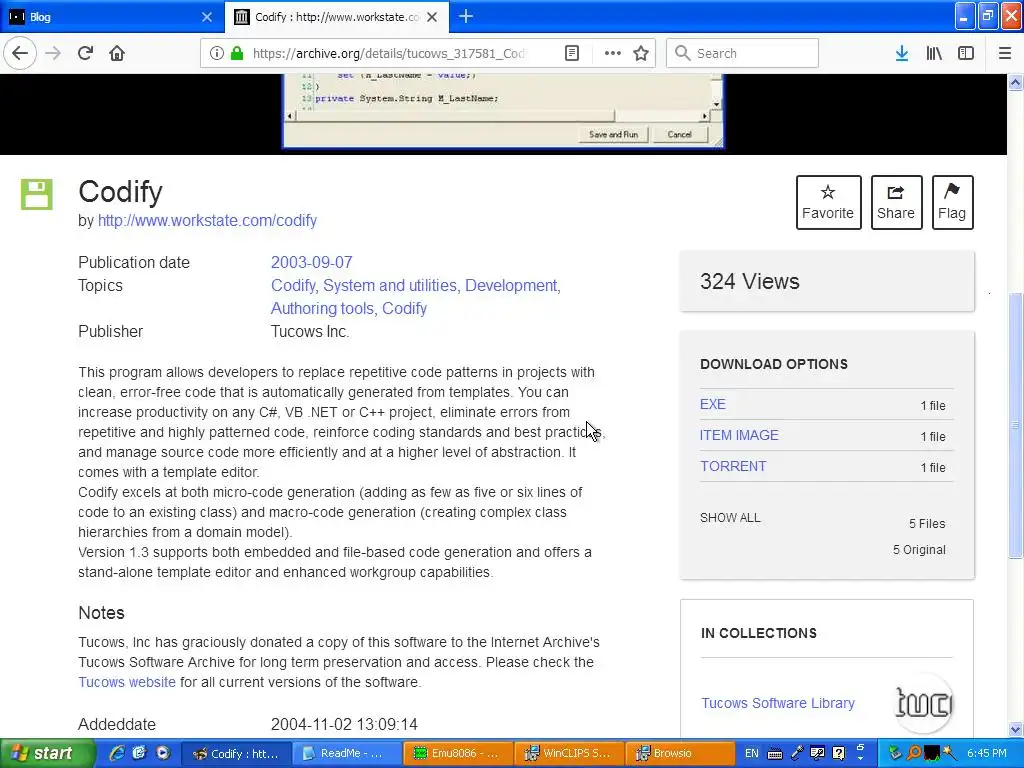The height and width of the screenshot is (768, 1024).
Task: Open the Downloads arrow panel
Action: click(902, 53)
